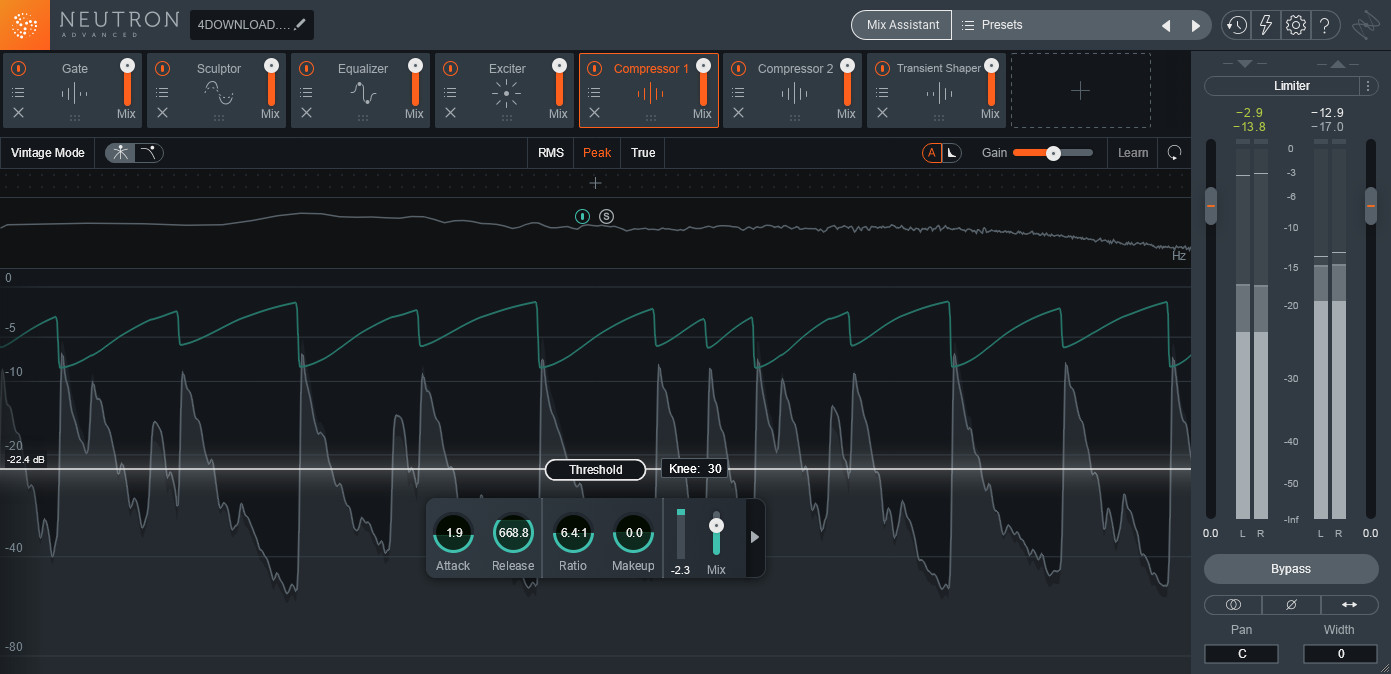Toggle the Gate module power button
This screenshot has height=674, width=1391.
tap(18, 69)
